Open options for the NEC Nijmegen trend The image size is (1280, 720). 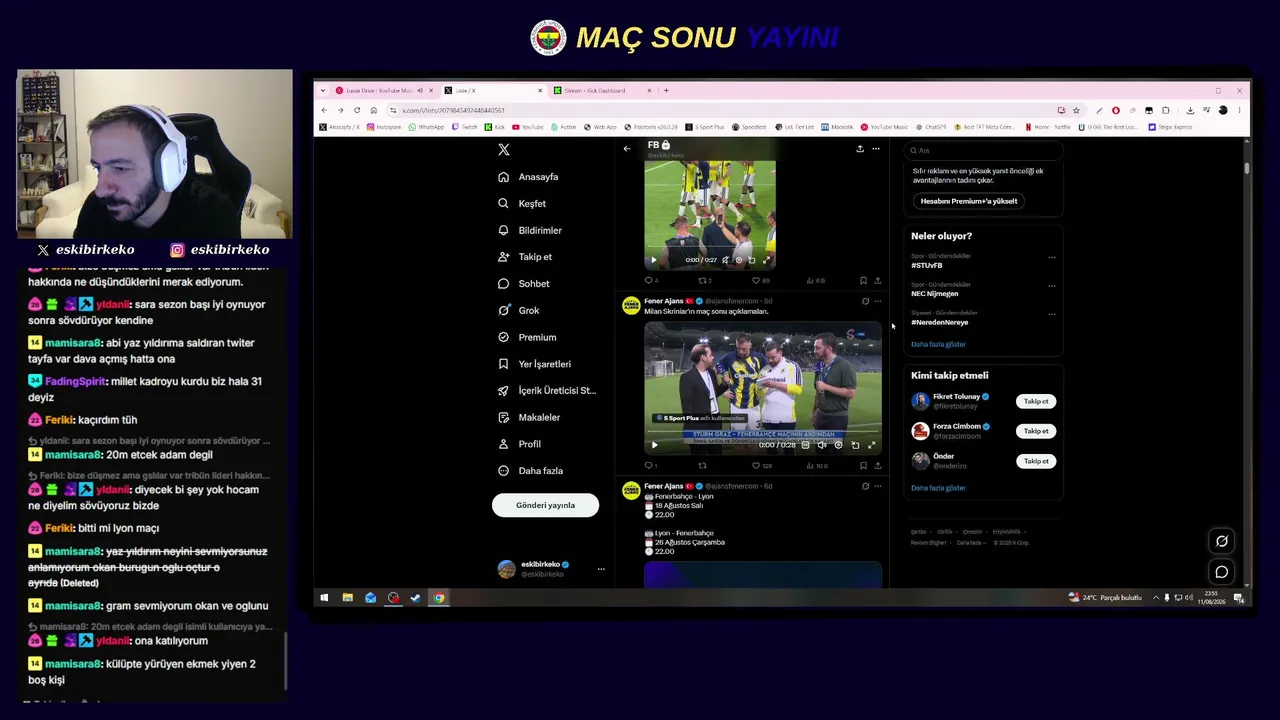[1051, 285]
